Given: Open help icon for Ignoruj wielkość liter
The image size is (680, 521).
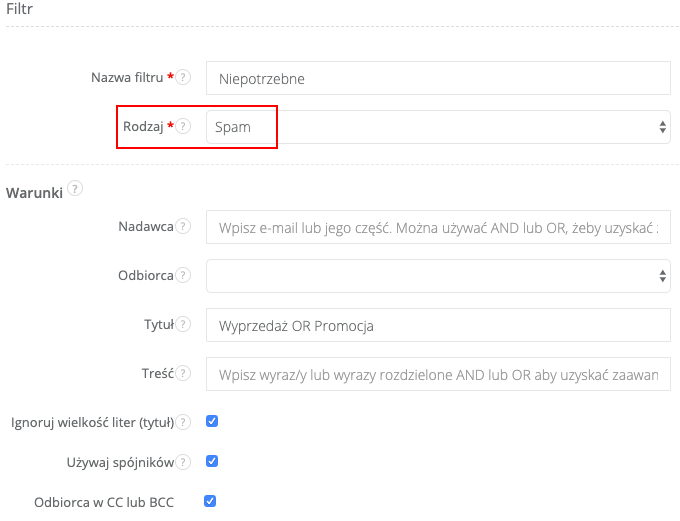Looking at the screenshot, I should point(183,422).
